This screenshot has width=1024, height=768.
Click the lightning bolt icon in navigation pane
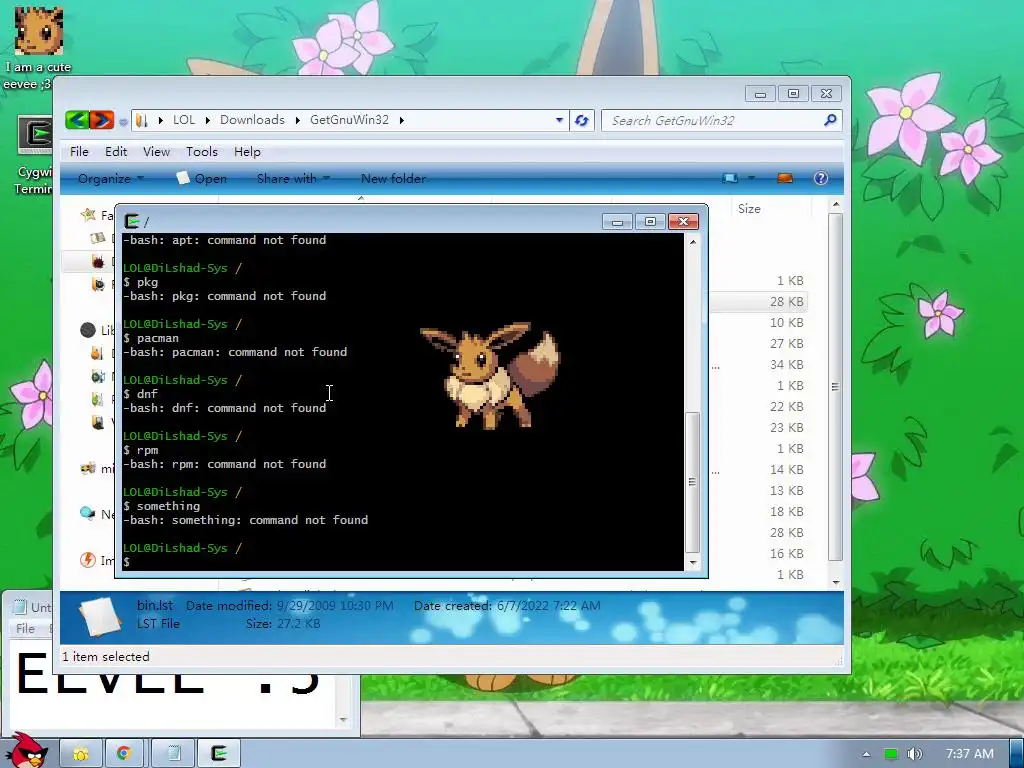point(88,560)
